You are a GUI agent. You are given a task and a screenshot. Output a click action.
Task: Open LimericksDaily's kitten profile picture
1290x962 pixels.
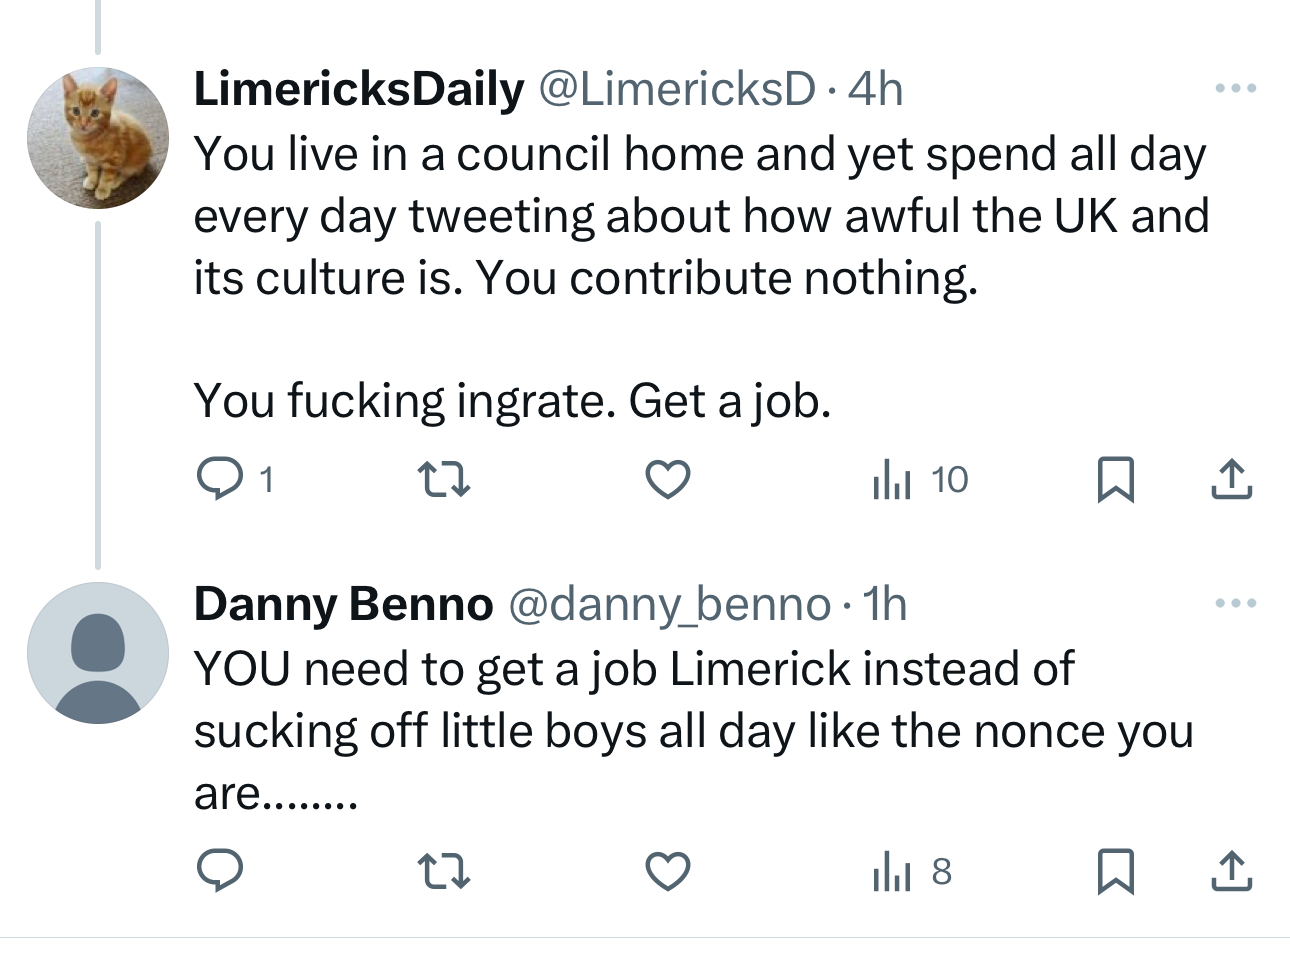(98, 138)
